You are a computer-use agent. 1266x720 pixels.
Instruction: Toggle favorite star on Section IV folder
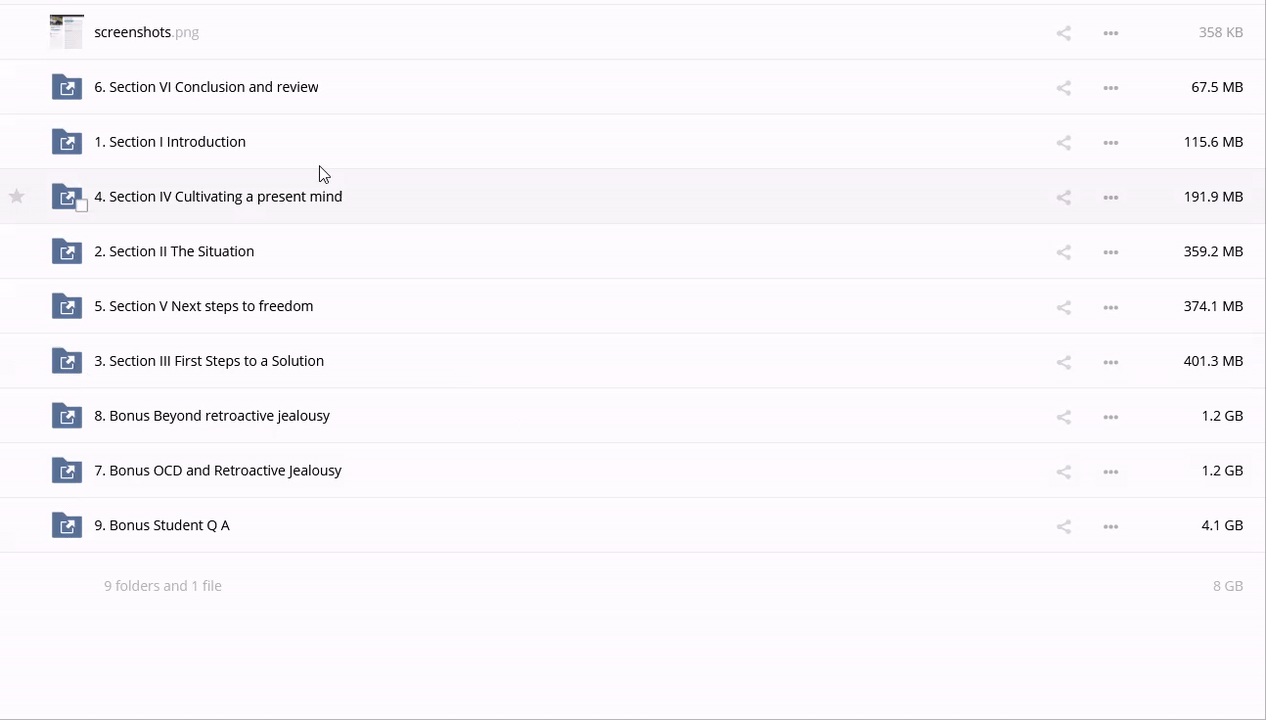coord(17,197)
